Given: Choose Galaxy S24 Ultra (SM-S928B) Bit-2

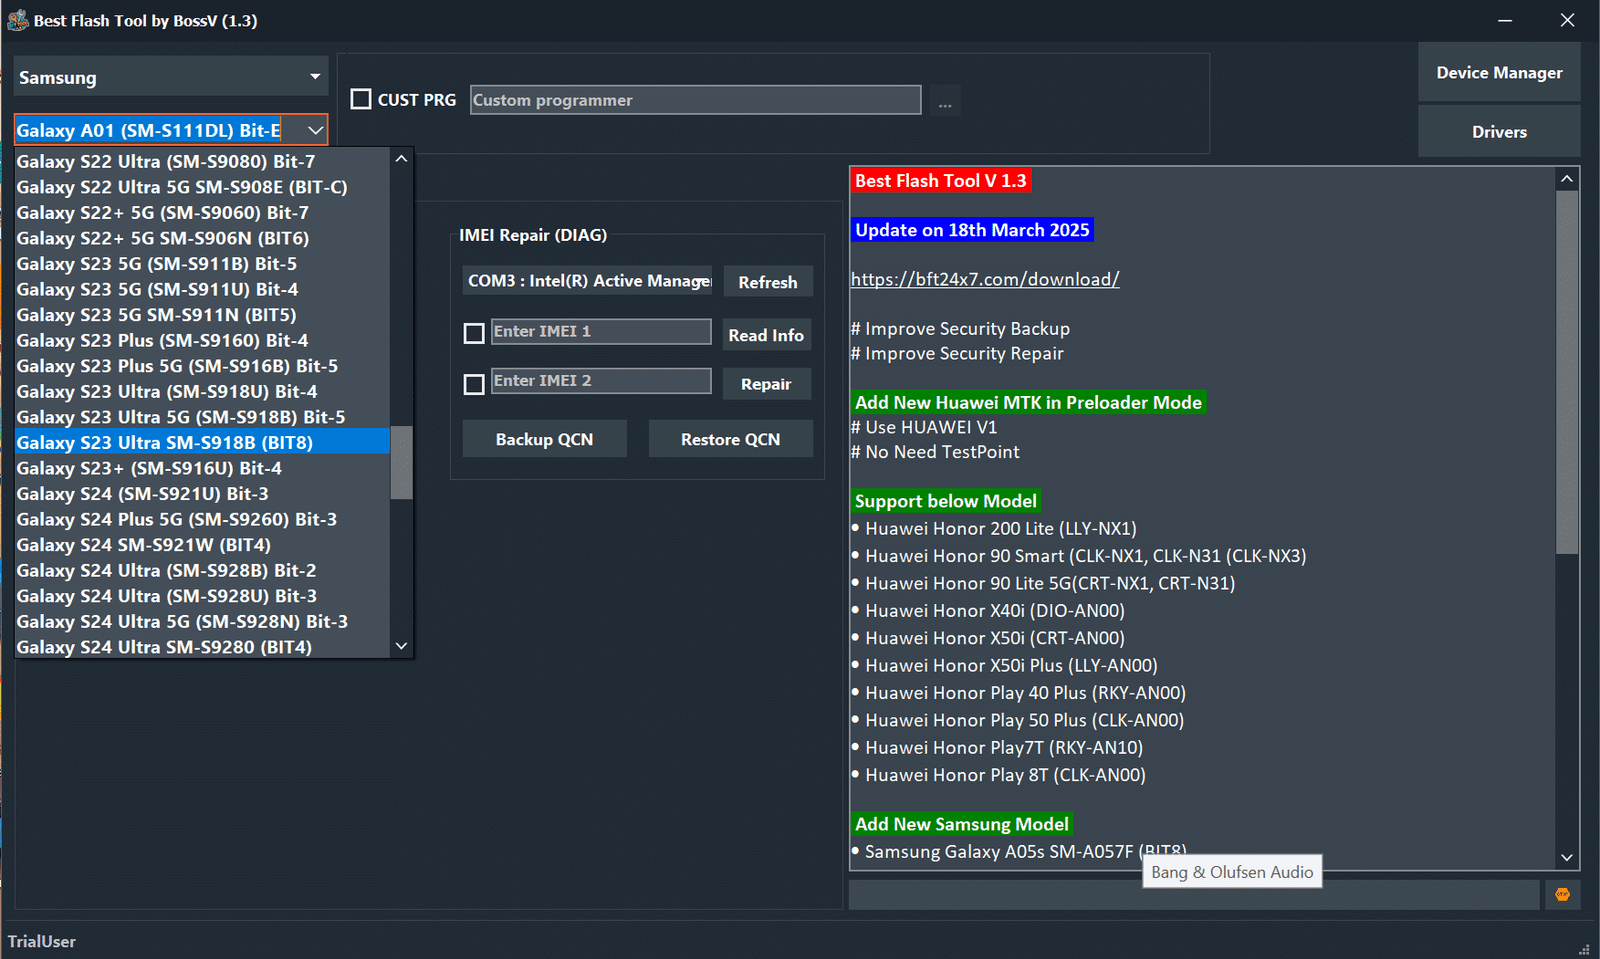Looking at the screenshot, I should [x=202, y=570].
